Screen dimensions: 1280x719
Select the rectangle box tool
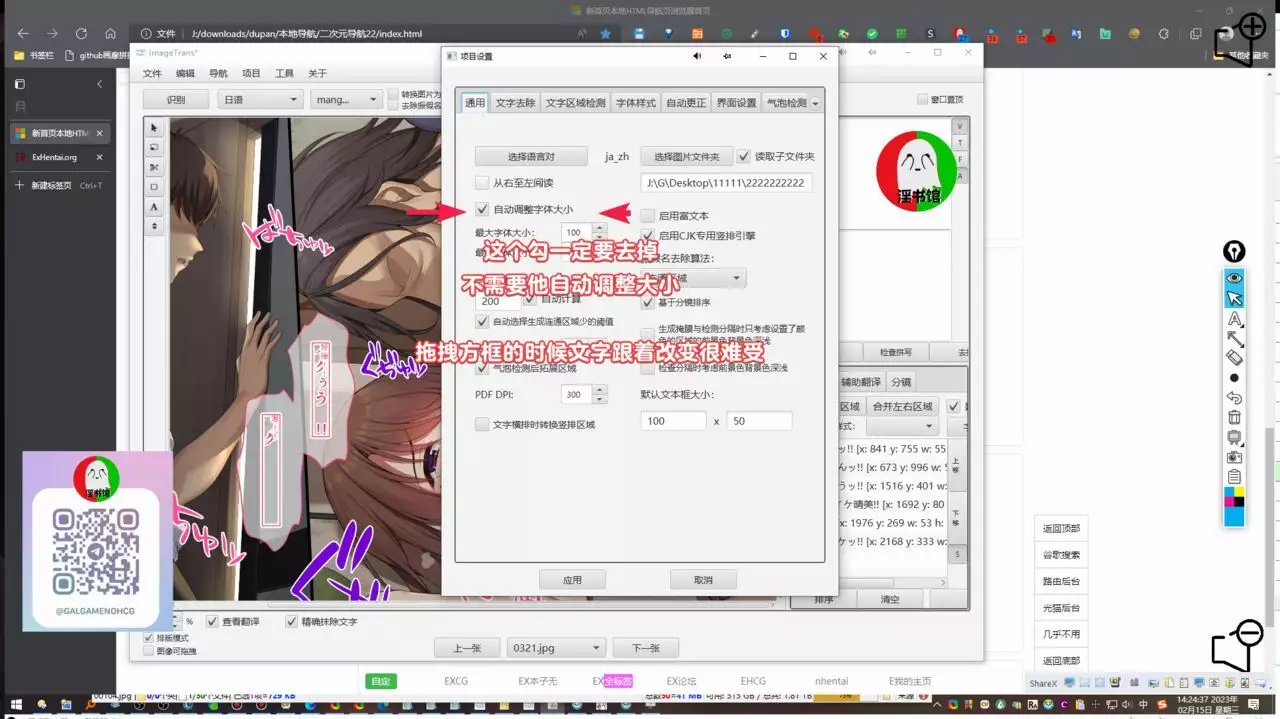tap(154, 187)
